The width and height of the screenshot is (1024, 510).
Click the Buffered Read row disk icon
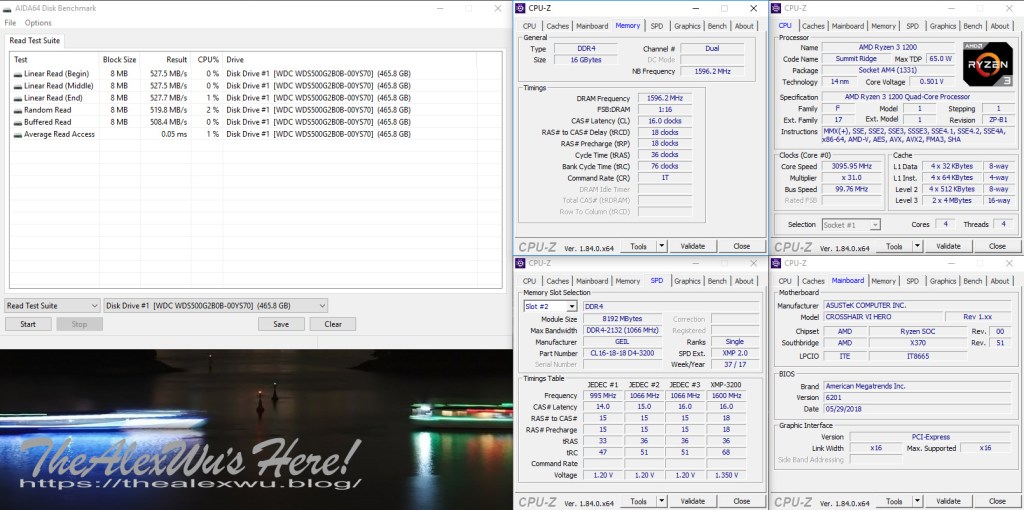[18, 122]
